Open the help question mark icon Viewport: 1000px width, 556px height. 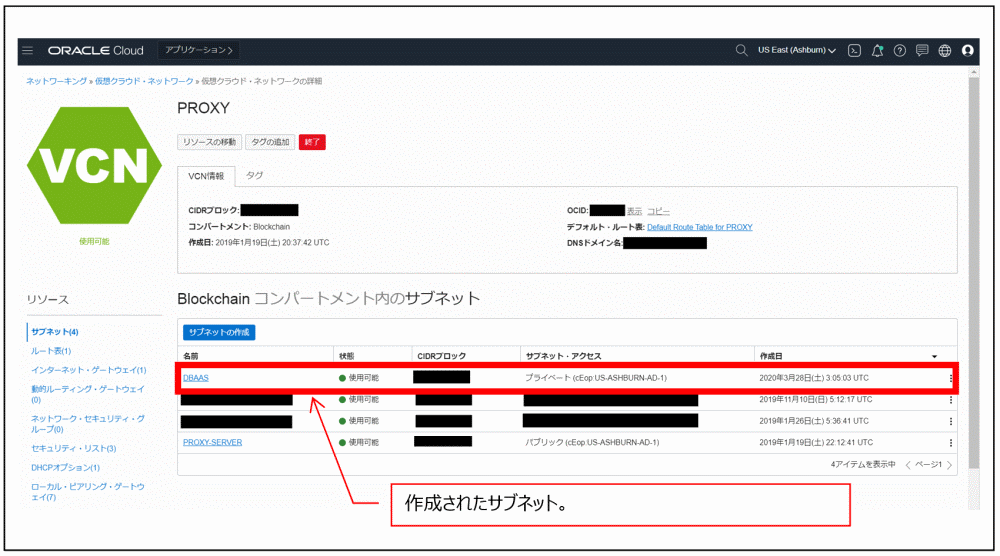click(900, 50)
